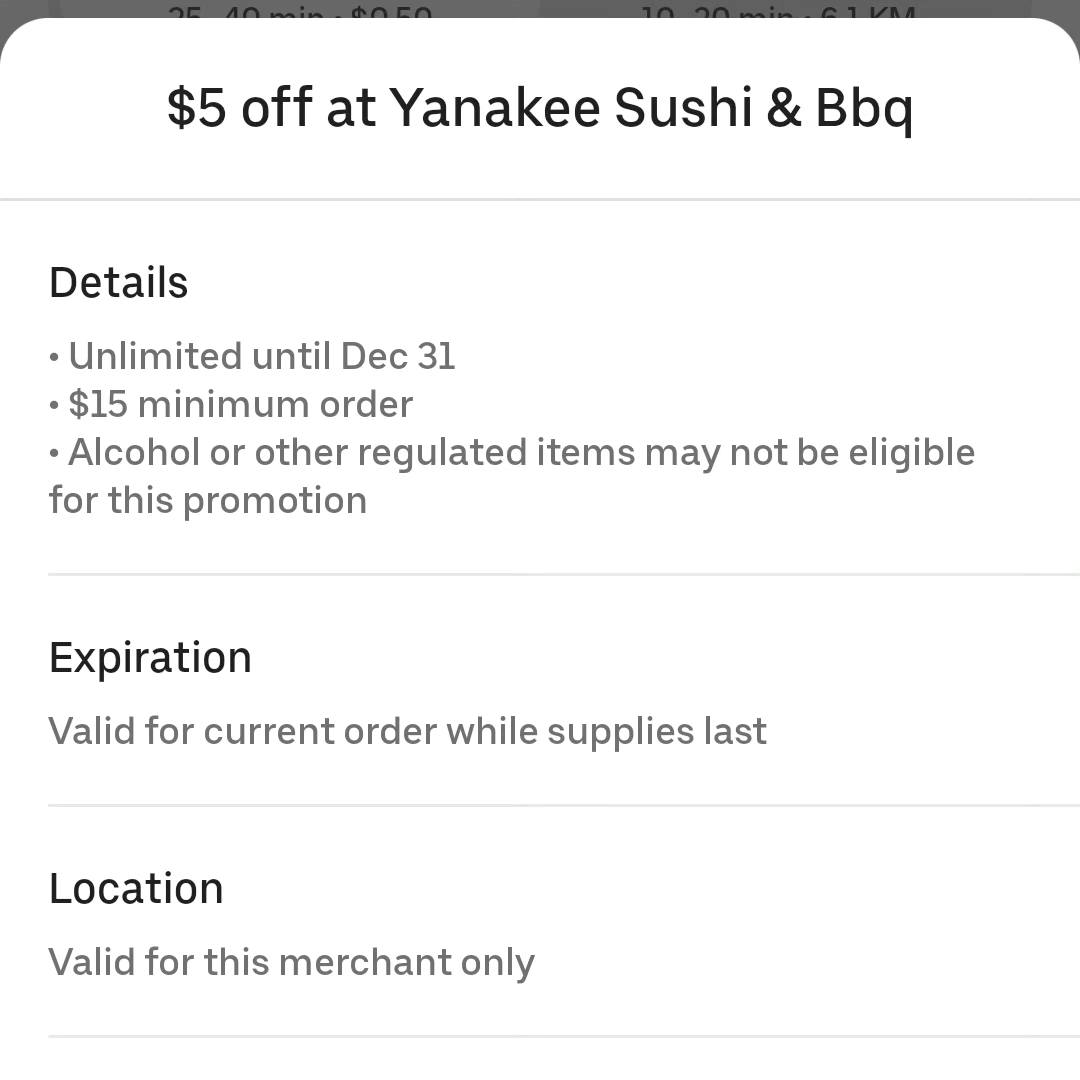The width and height of the screenshot is (1080, 1080).
Task: Tap the divider below the Location section
Action: click(564, 1036)
